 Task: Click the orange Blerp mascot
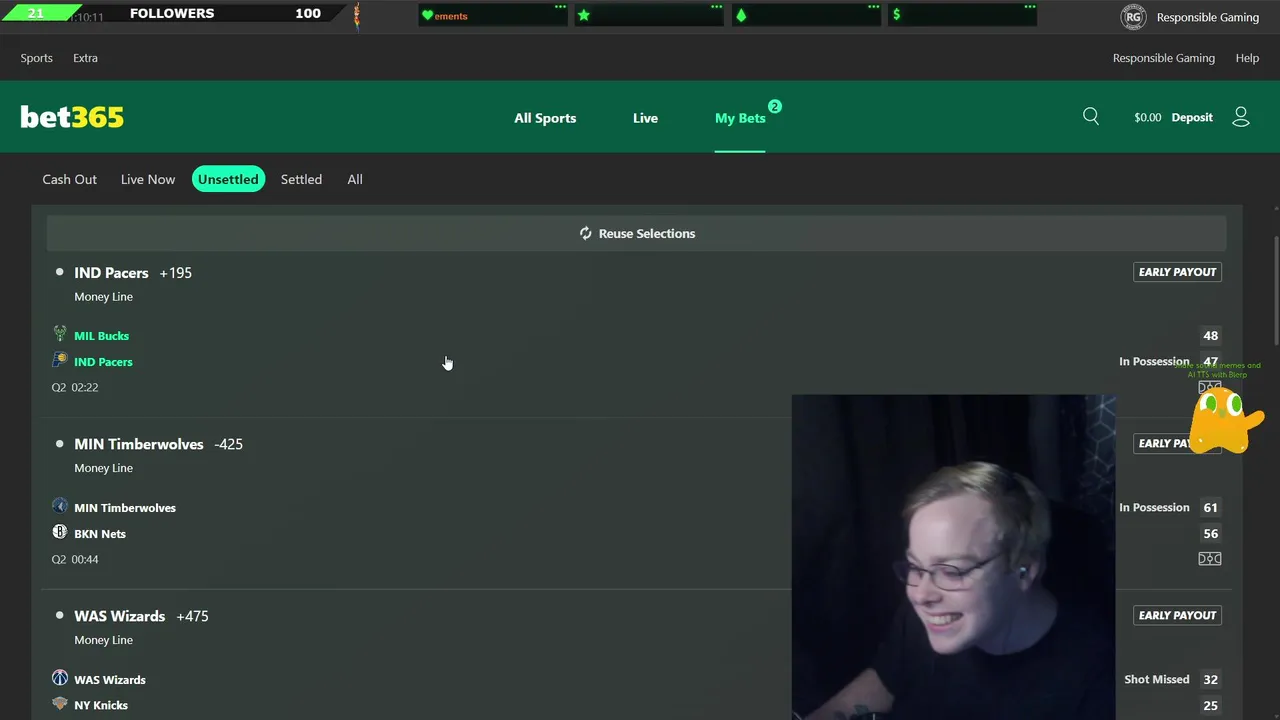pyautogui.click(x=1227, y=421)
